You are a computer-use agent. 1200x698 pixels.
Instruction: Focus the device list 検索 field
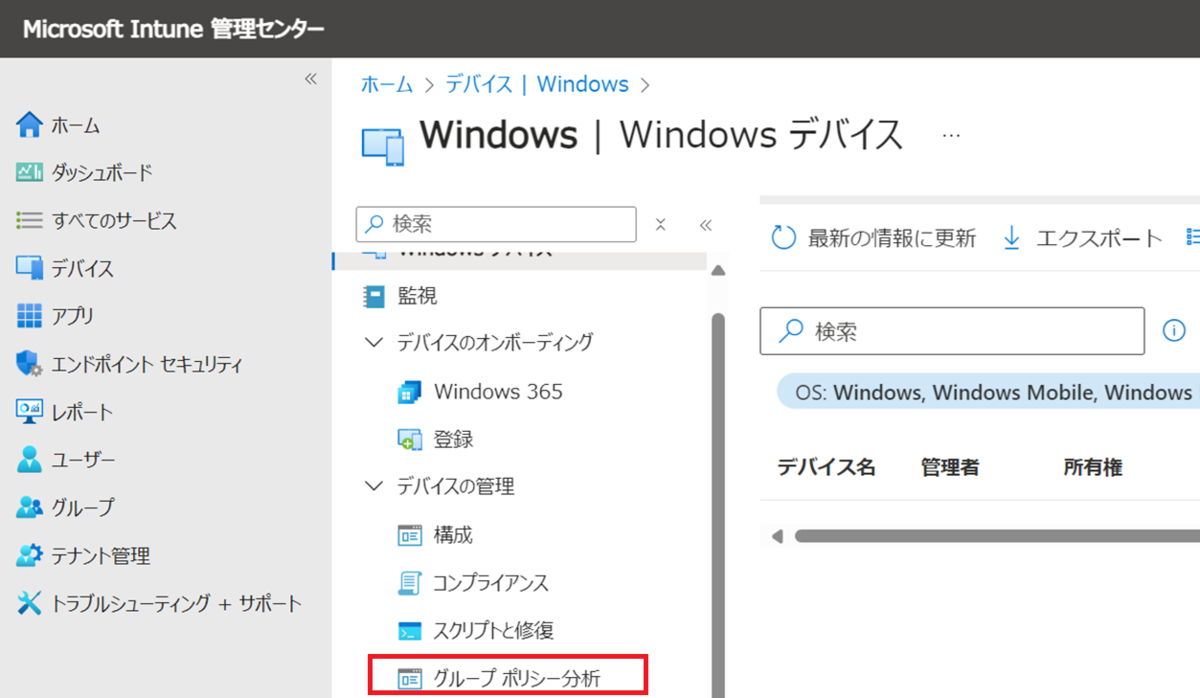point(952,331)
